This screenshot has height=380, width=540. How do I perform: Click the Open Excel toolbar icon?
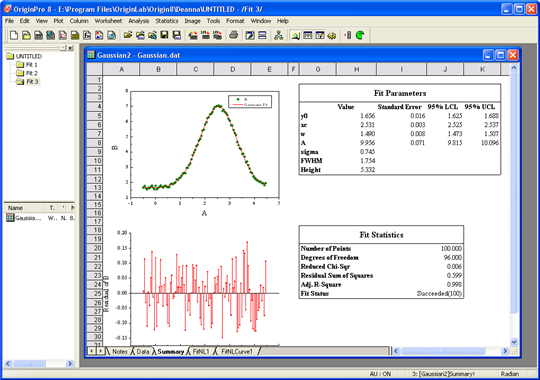[x=152, y=35]
